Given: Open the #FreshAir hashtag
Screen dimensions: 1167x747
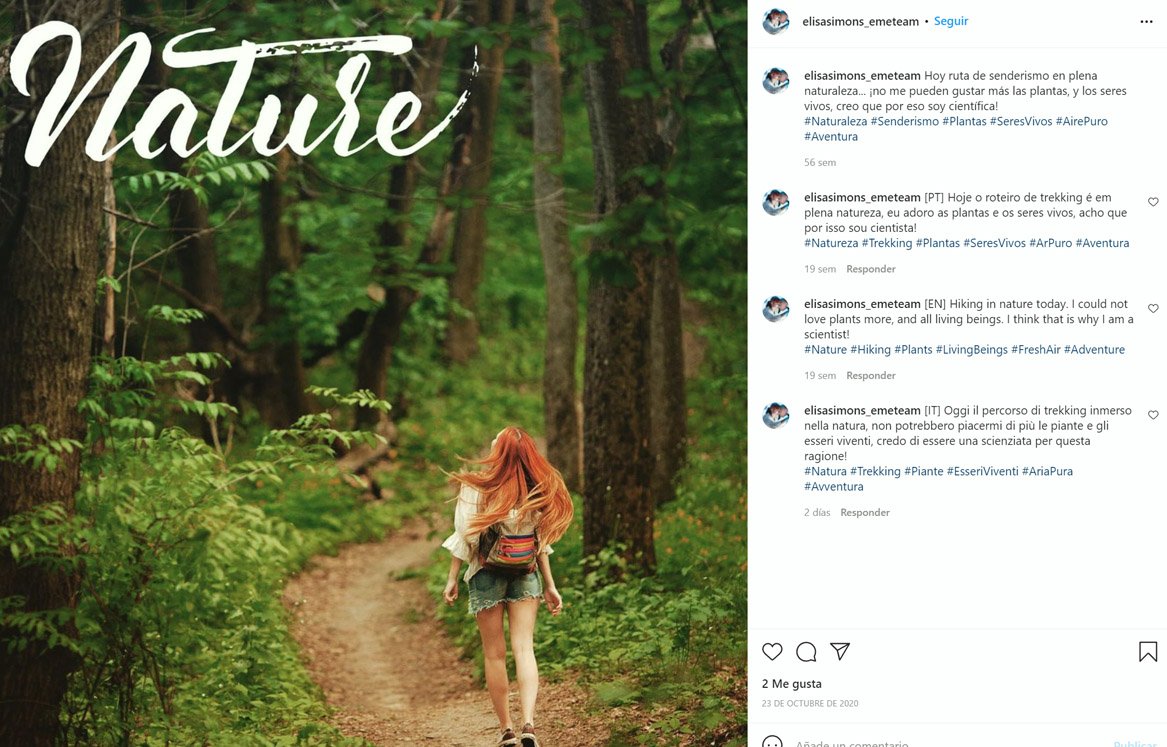Looking at the screenshot, I should point(1035,350).
